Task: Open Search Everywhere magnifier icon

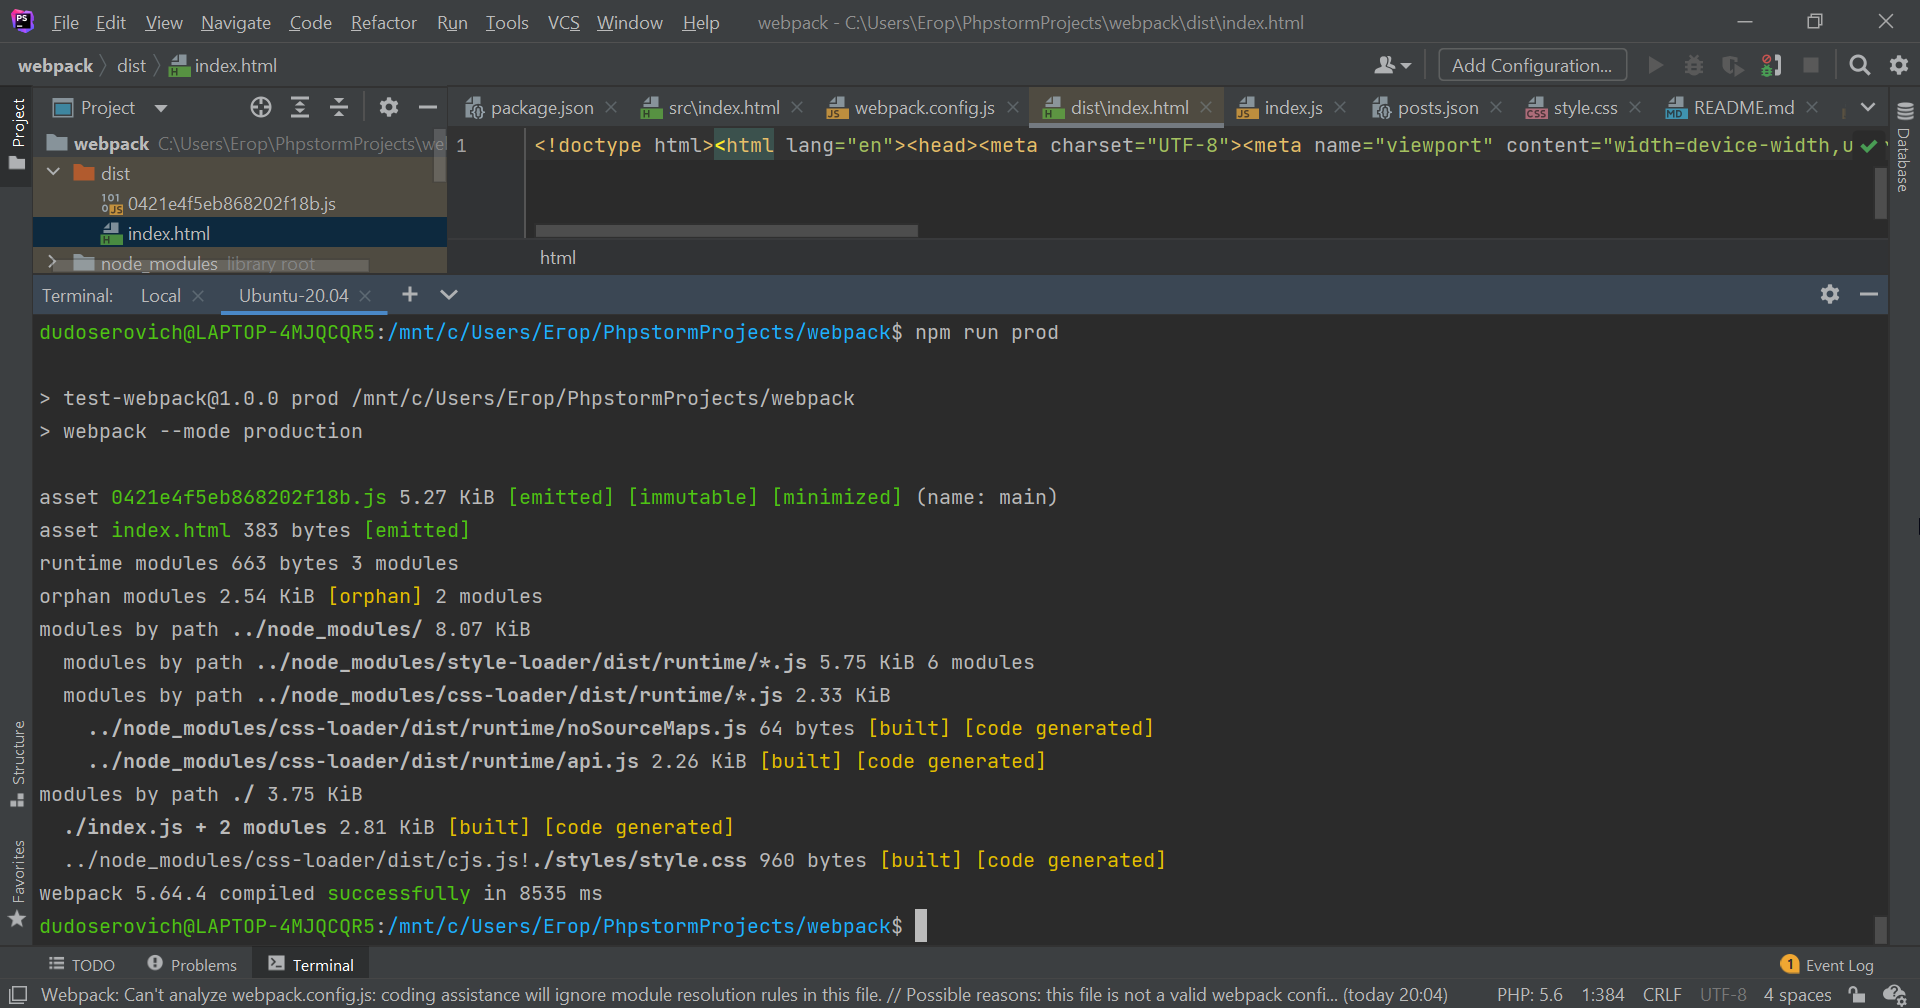Action: (x=1860, y=65)
